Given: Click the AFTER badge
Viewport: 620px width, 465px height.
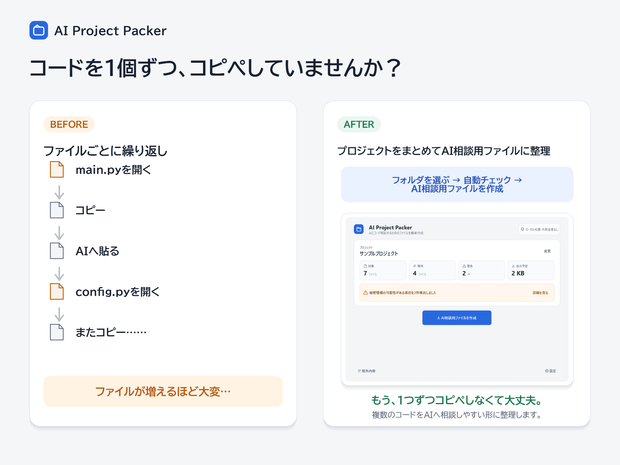Looking at the screenshot, I should click(359, 124).
